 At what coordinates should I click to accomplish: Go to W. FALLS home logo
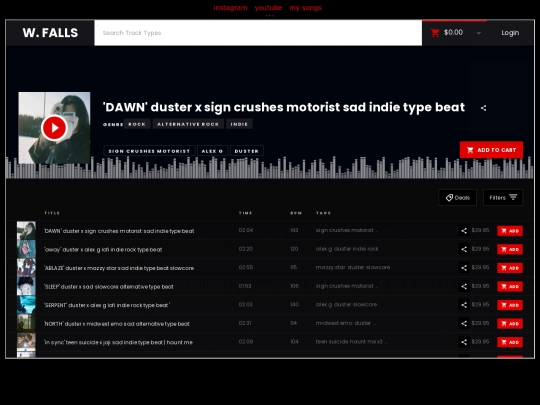(50, 33)
